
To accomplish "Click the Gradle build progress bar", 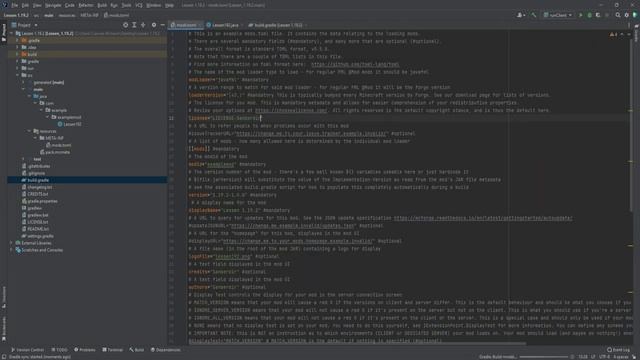I will (x=544, y=357).
